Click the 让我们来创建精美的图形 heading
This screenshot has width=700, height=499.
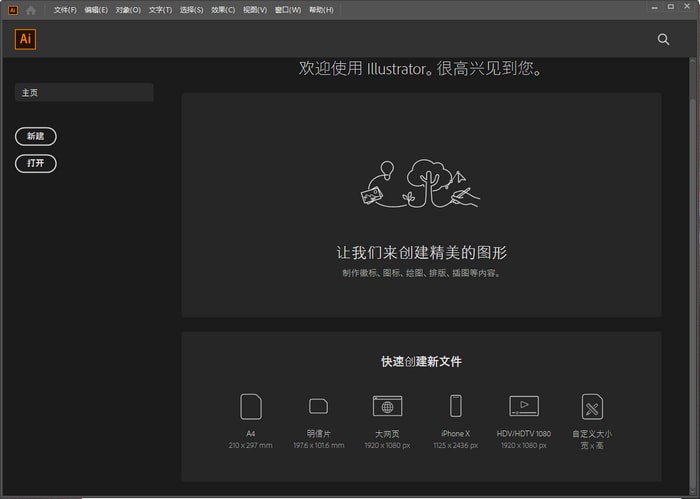(x=422, y=253)
